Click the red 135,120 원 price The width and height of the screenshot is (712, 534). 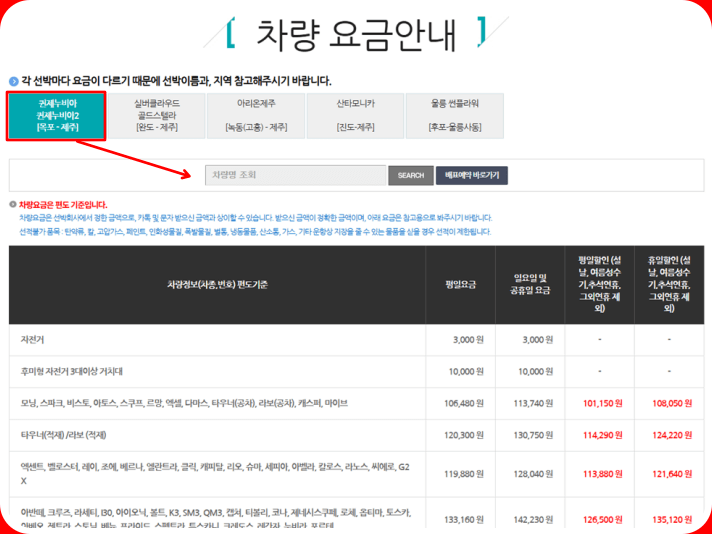coord(672,519)
